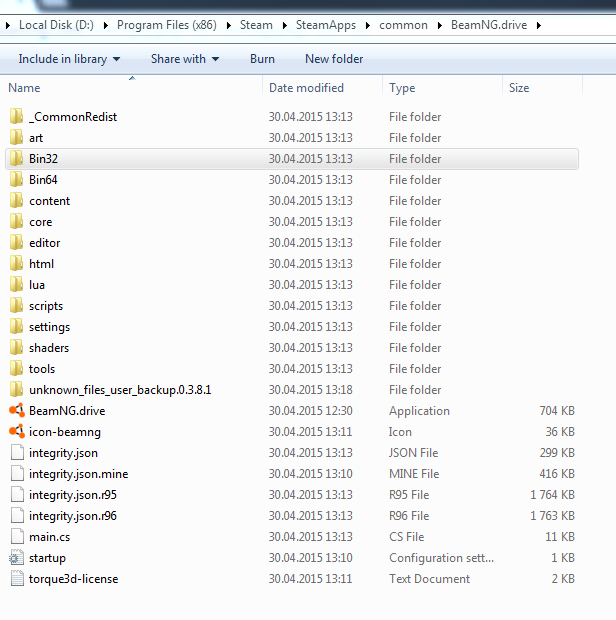
Task: Expand the arrow after Steam in address bar
Action: tap(284, 25)
